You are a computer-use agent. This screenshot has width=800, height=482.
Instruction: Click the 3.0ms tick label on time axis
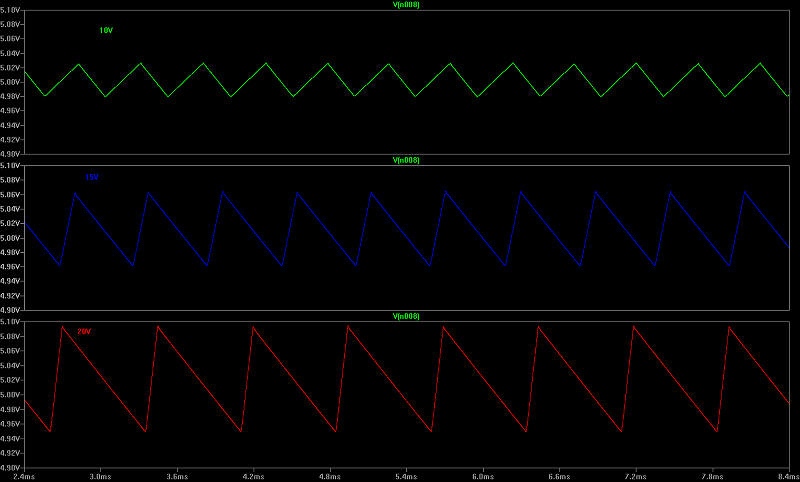[100, 476]
